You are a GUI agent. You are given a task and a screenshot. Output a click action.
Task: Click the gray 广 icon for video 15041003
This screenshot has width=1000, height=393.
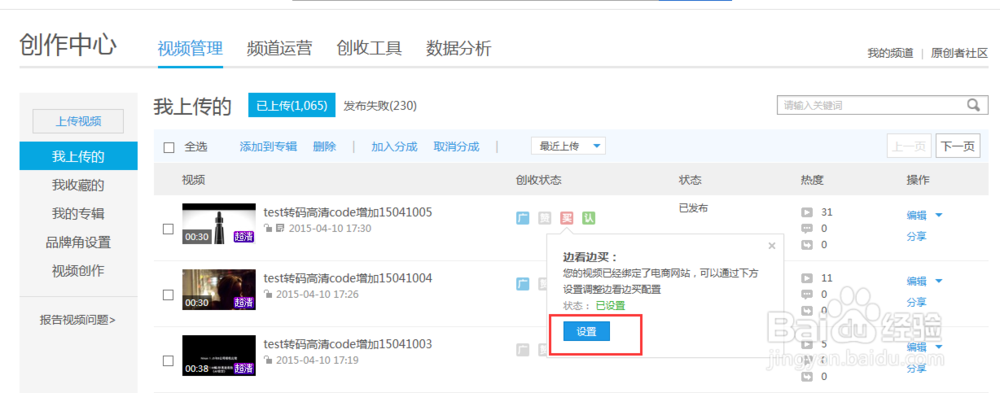523,350
